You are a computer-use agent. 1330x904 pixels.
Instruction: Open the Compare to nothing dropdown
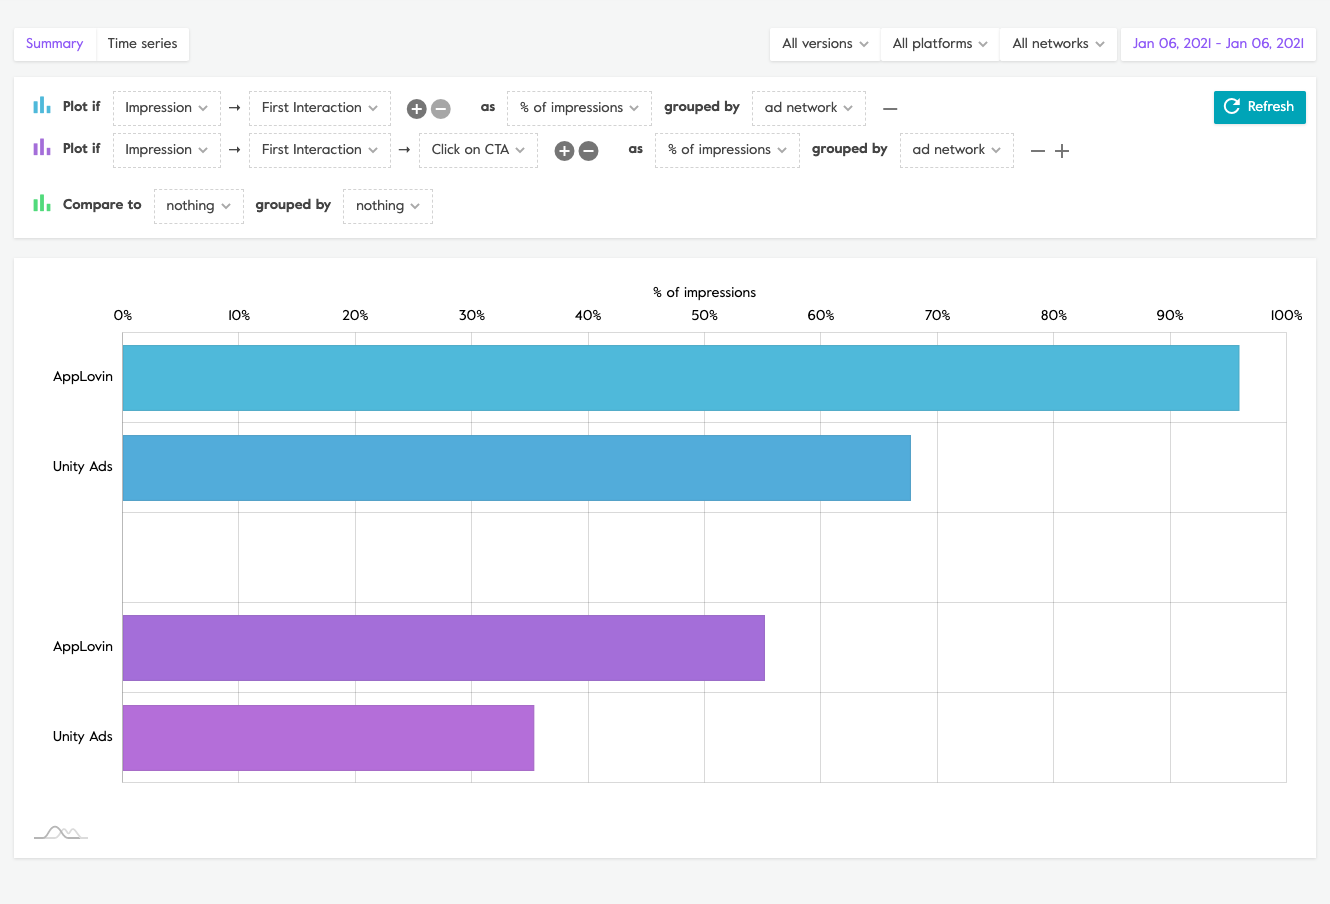199,206
